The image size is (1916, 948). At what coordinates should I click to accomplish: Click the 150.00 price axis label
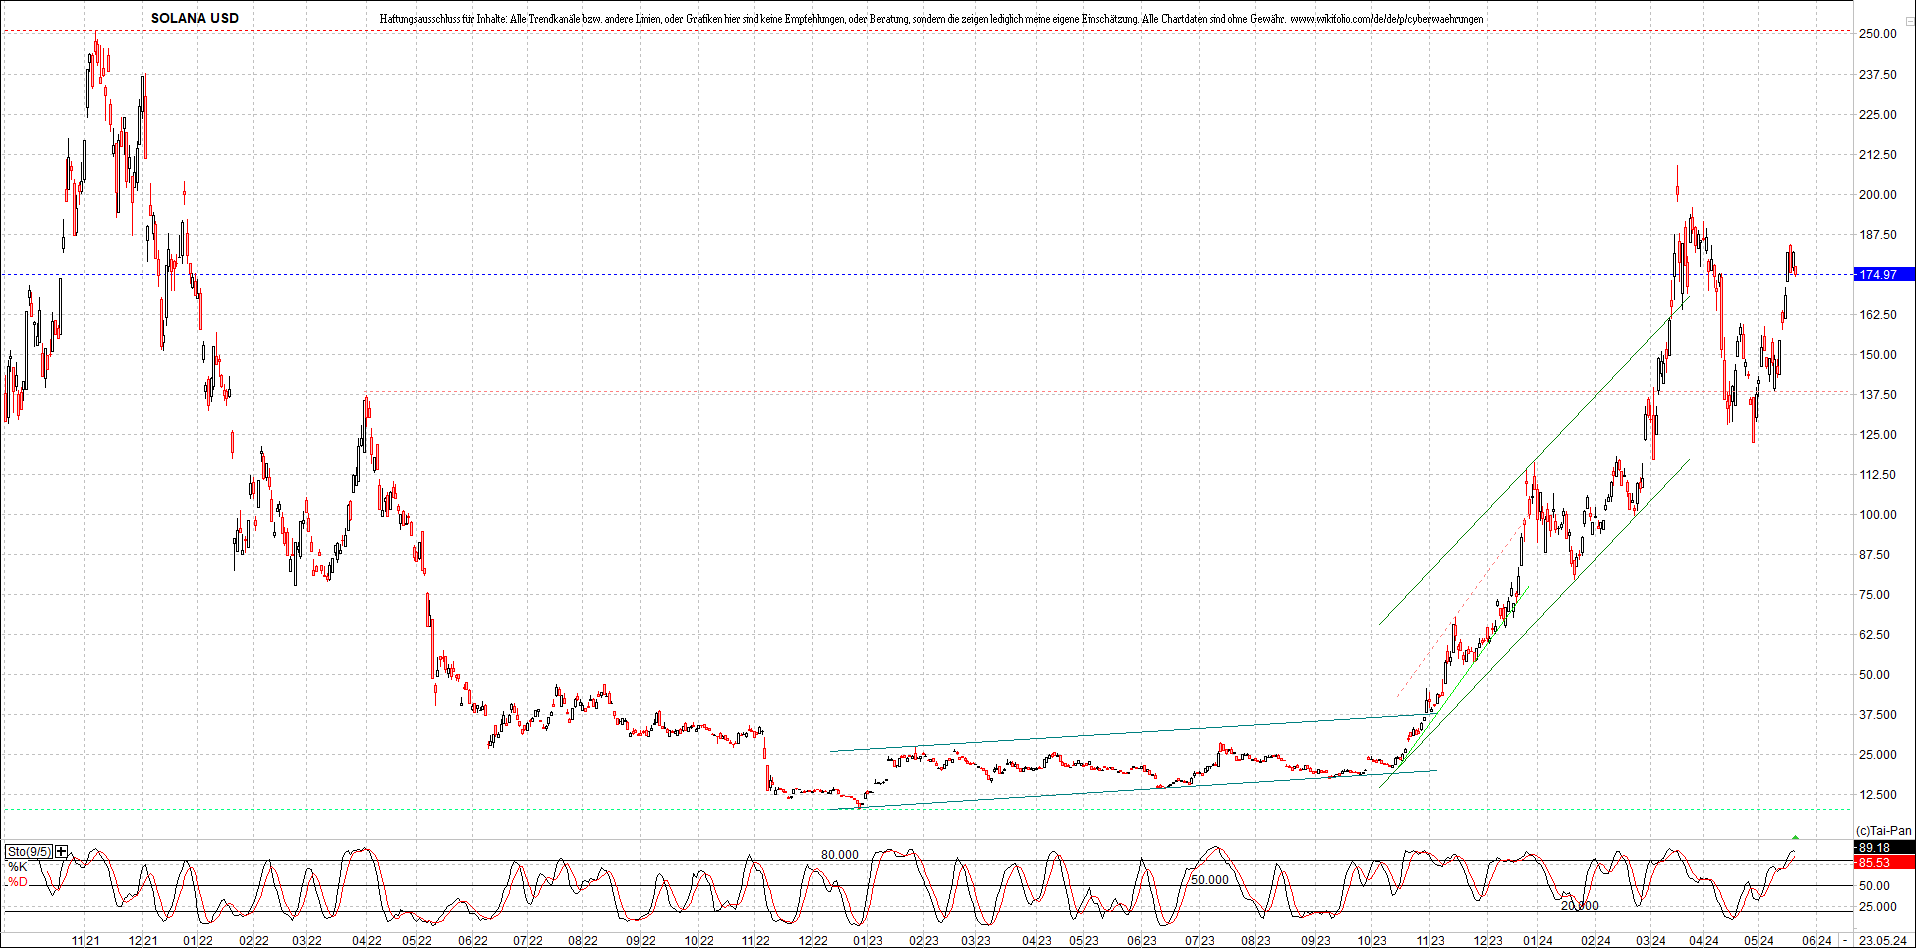1877,355
